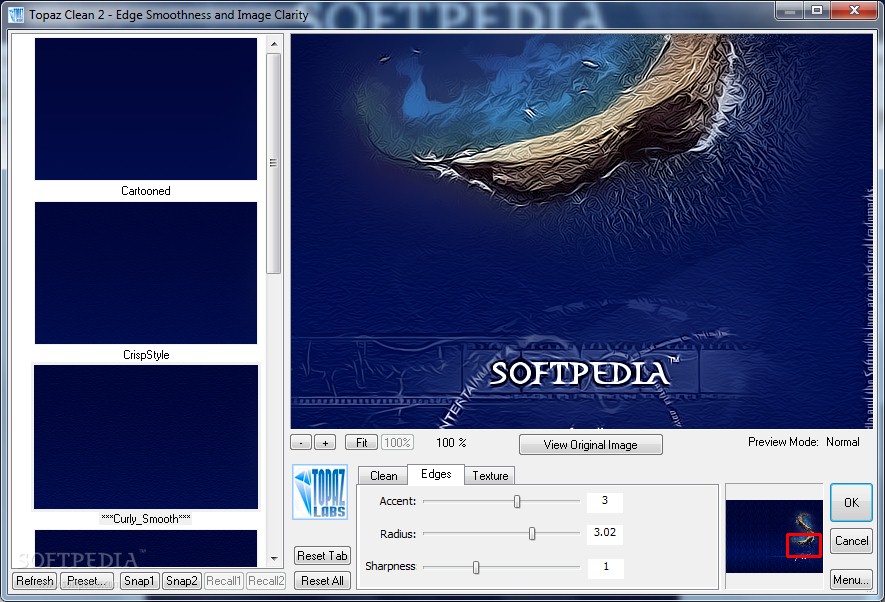The width and height of the screenshot is (885, 602).
Task: Select the Curly_Smooth preset thumbnail
Action: 146,437
